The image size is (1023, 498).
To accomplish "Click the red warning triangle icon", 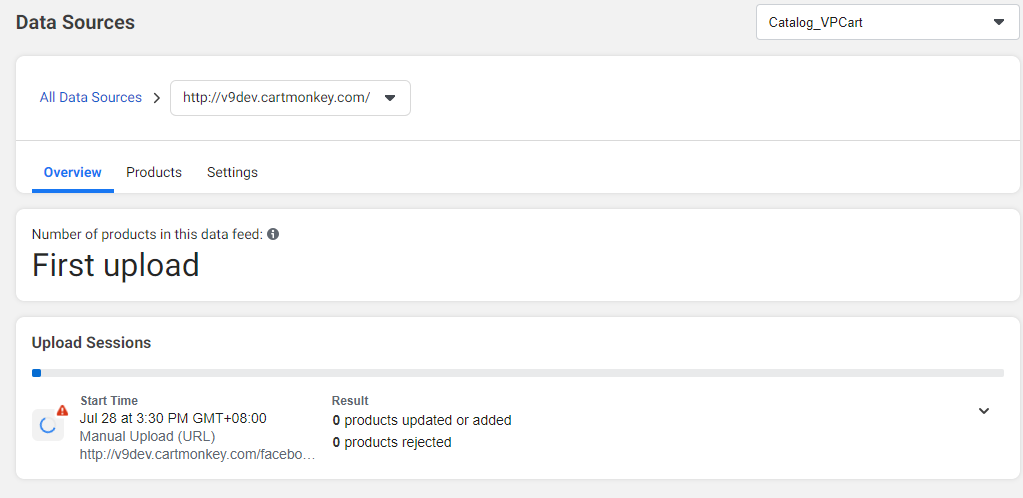I will point(62,411).
